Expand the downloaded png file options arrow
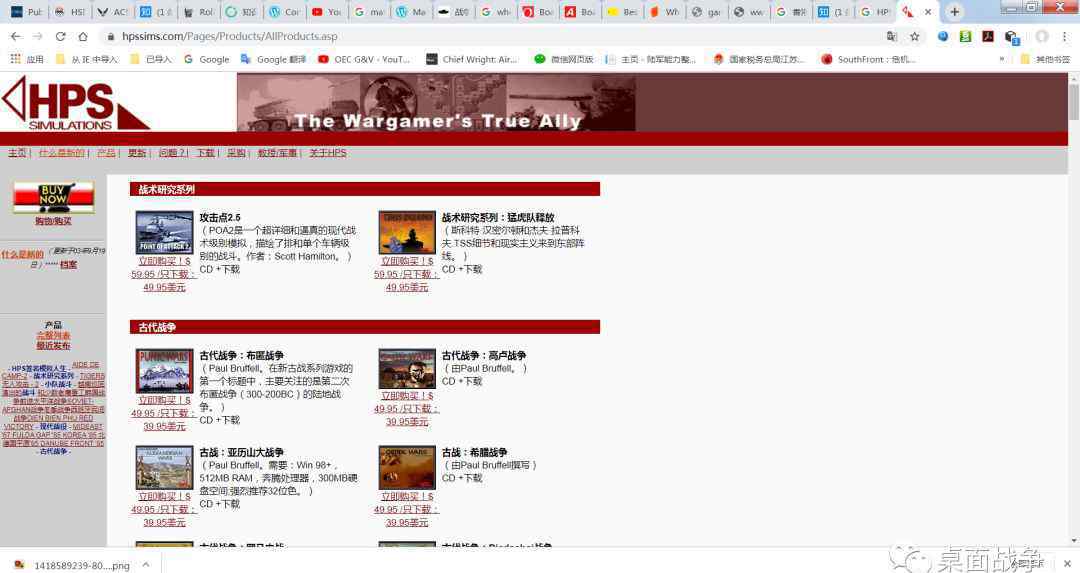This screenshot has width=1080, height=573. tap(146, 565)
